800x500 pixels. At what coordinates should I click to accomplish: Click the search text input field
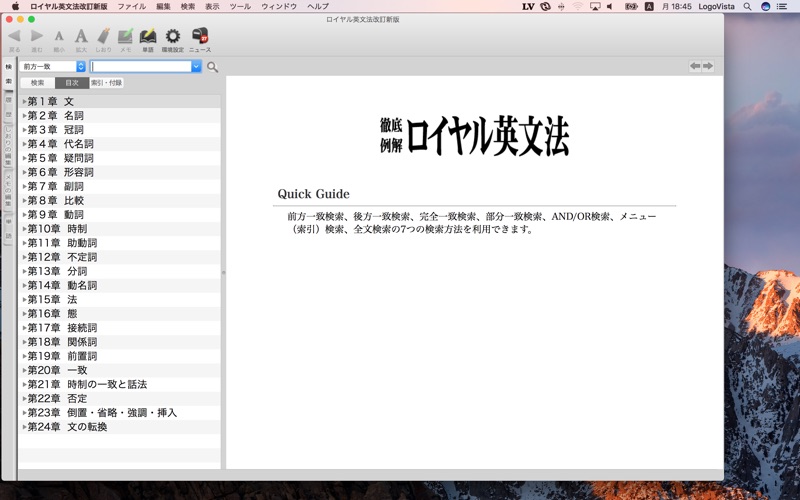(141, 66)
